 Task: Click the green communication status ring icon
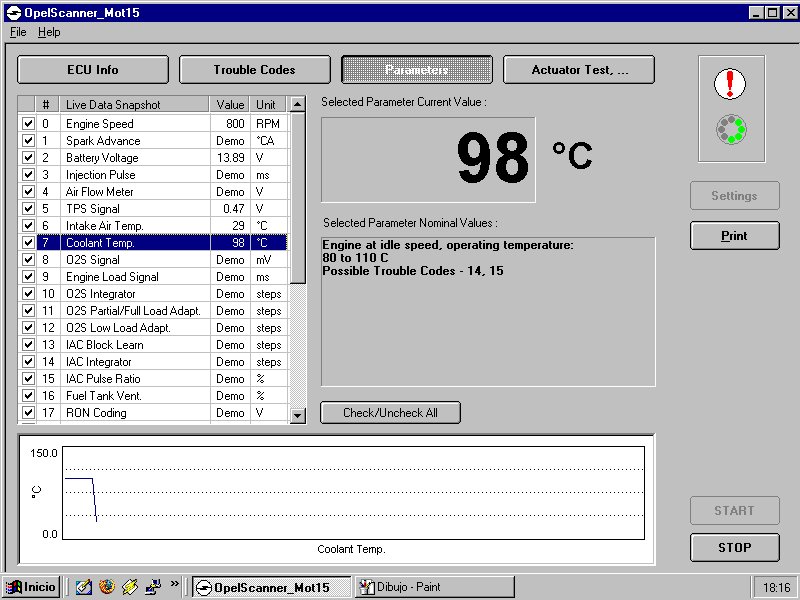pos(731,130)
